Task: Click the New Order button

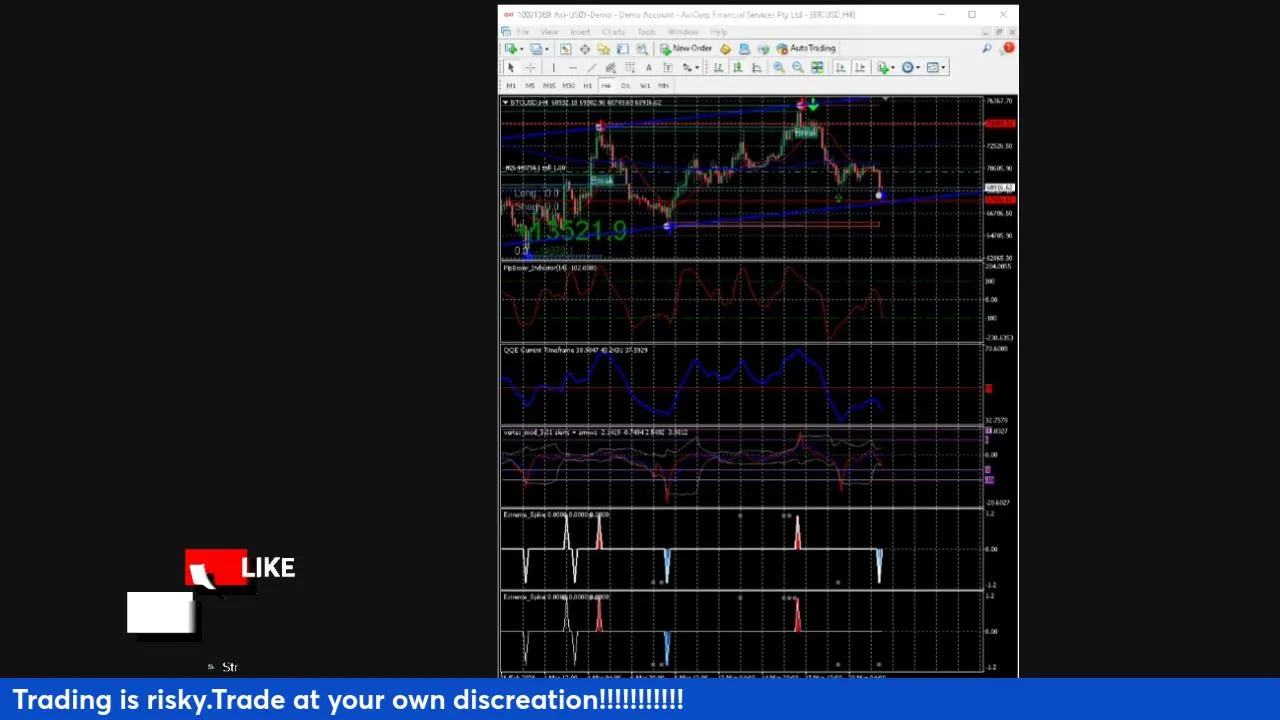Action: click(686, 48)
